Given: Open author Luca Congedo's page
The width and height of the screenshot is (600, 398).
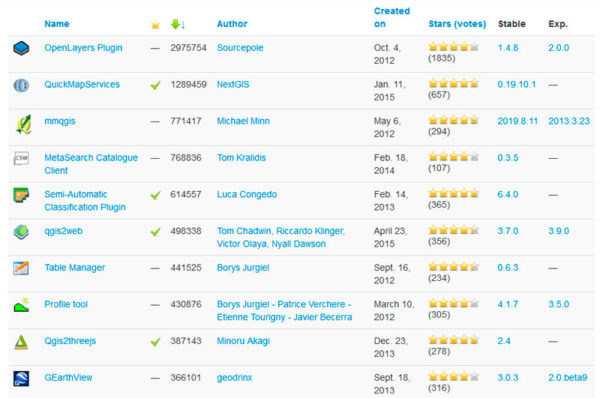Looking at the screenshot, I should [x=247, y=194].
